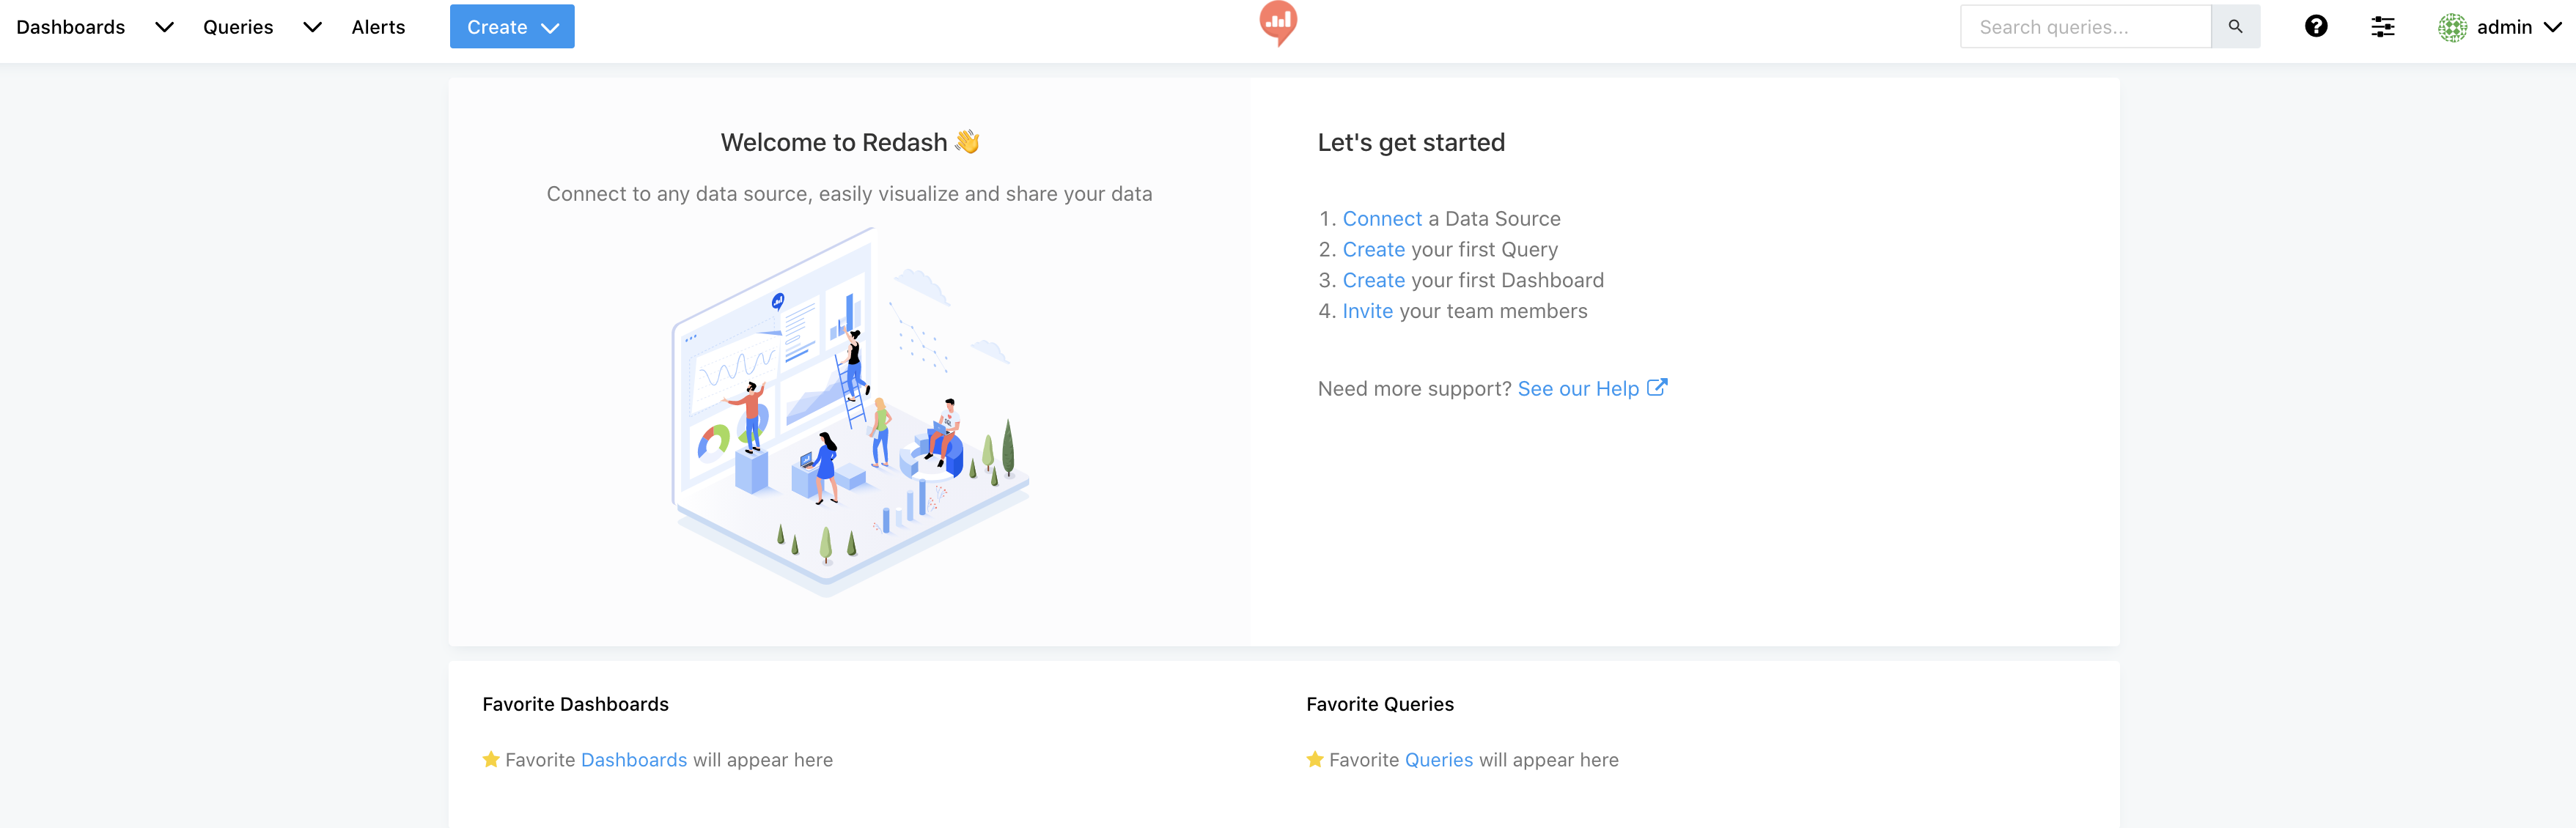Expand the Dashboards dropdown chevron
This screenshot has height=828, width=2576.
point(164,28)
